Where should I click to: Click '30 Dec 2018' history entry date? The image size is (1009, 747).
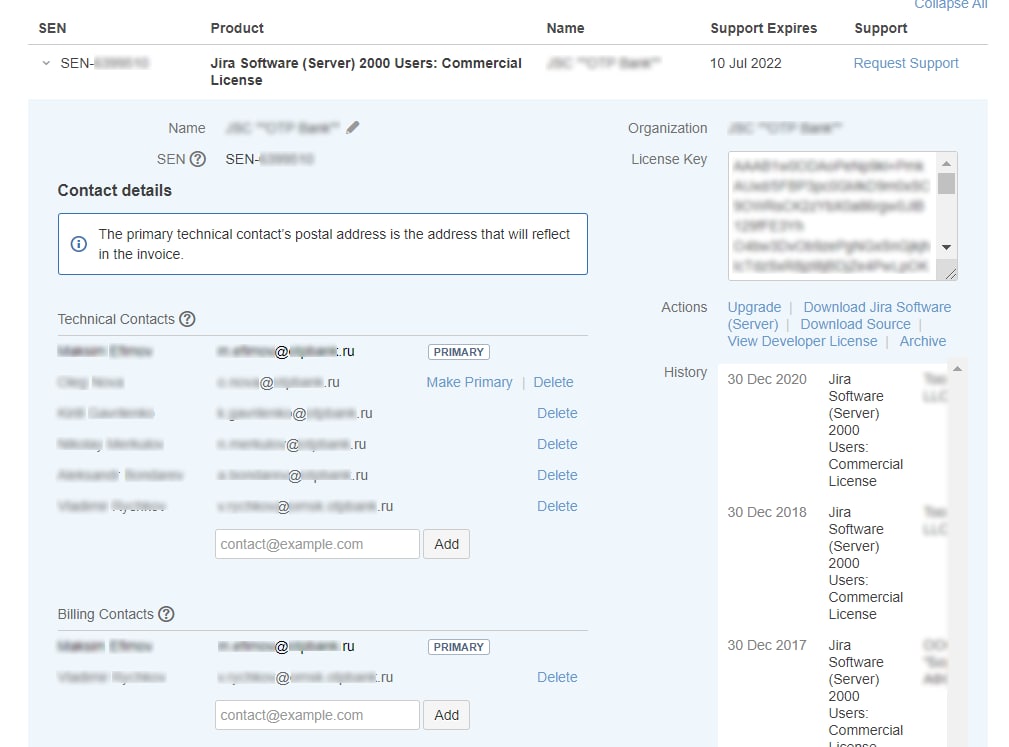(x=766, y=512)
